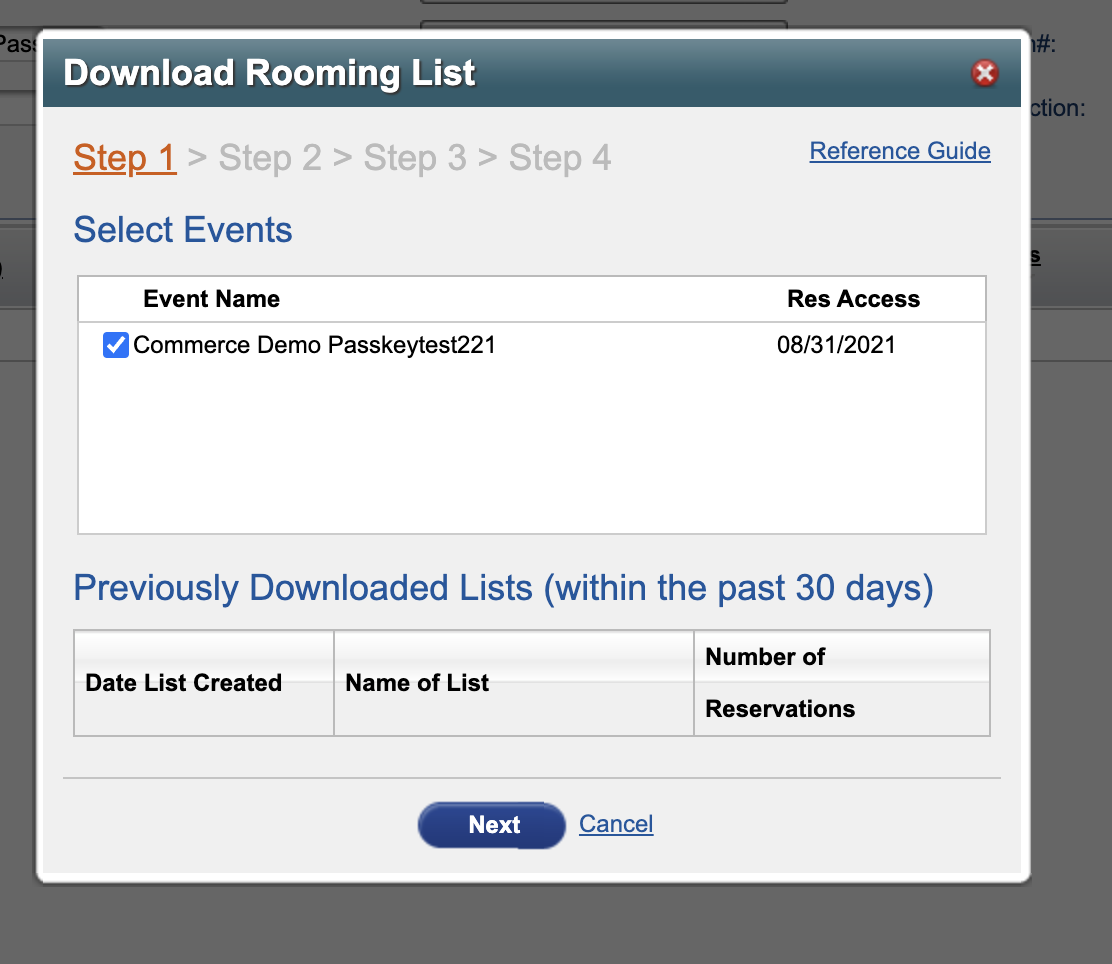1112x964 pixels.
Task: Click the Res Access column header
Action: click(x=853, y=299)
